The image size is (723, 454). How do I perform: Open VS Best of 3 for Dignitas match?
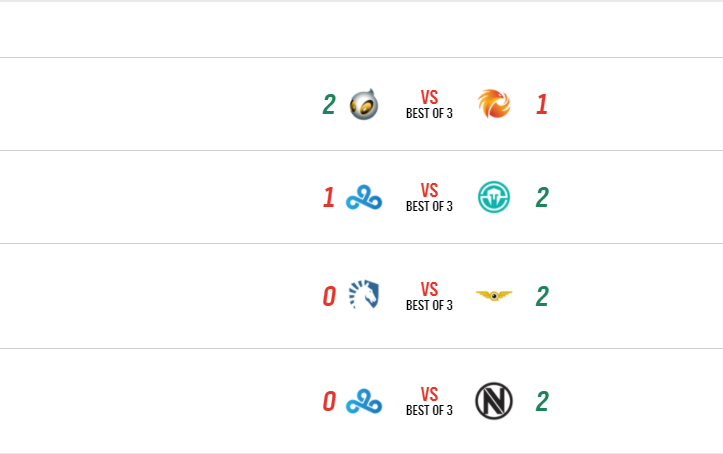pyautogui.click(x=429, y=104)
